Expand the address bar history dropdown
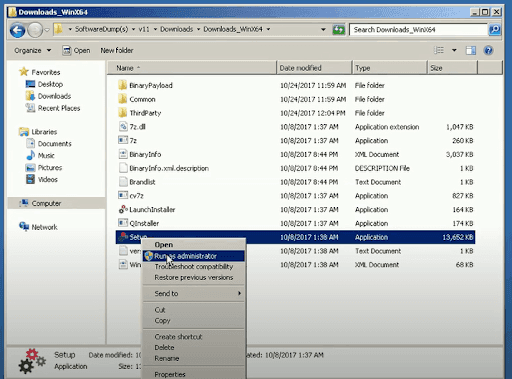The height and width of the screenshot is (379, 512). click(x=323, y=30)
